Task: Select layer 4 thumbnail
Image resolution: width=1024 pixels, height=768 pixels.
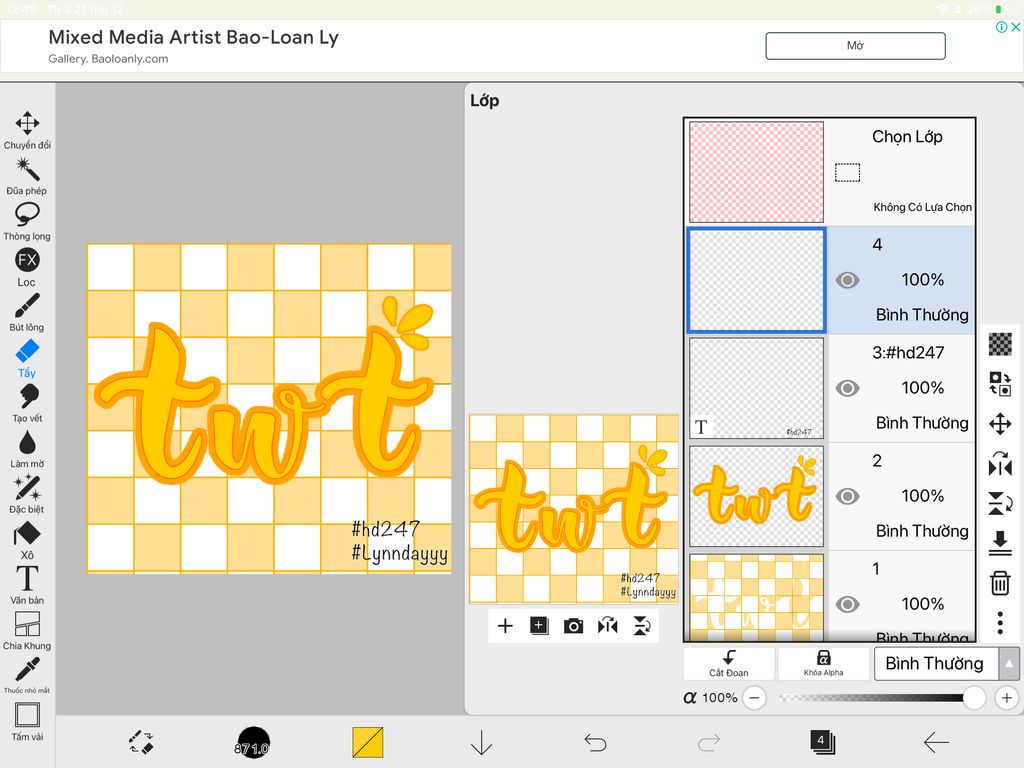Action: [x=756, y=280]
